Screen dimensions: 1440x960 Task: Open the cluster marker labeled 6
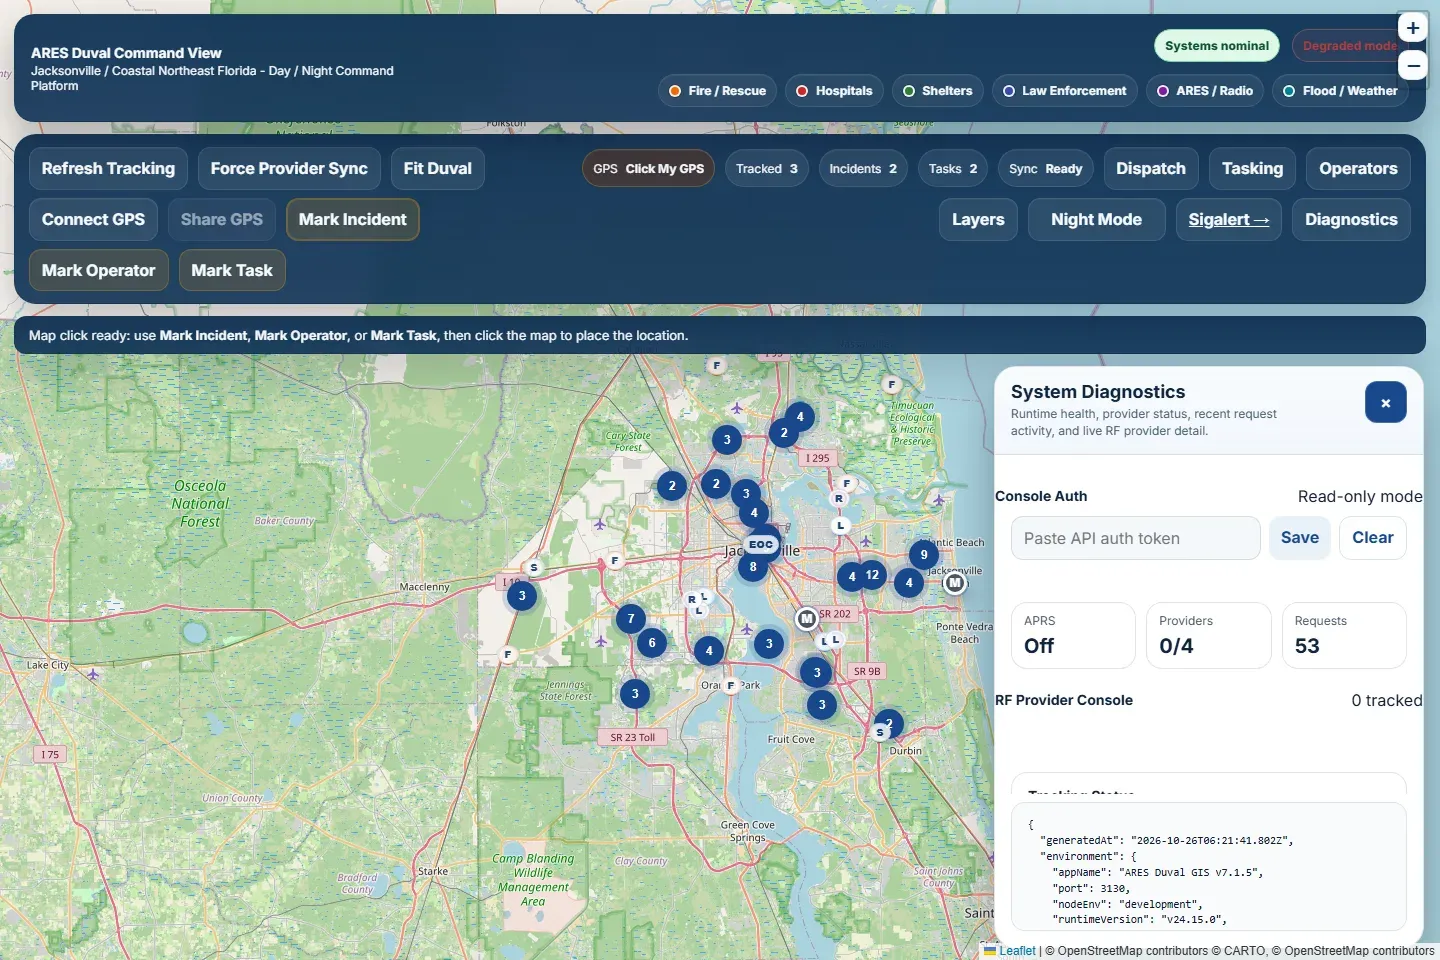[x=651, y=643]
